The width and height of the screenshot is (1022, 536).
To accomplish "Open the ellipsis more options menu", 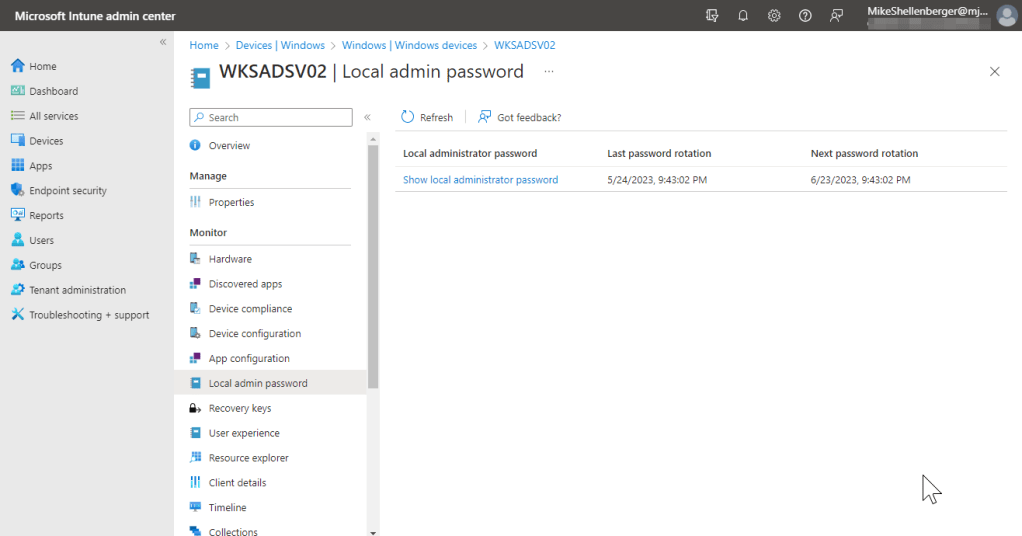I will click(548, 72).
